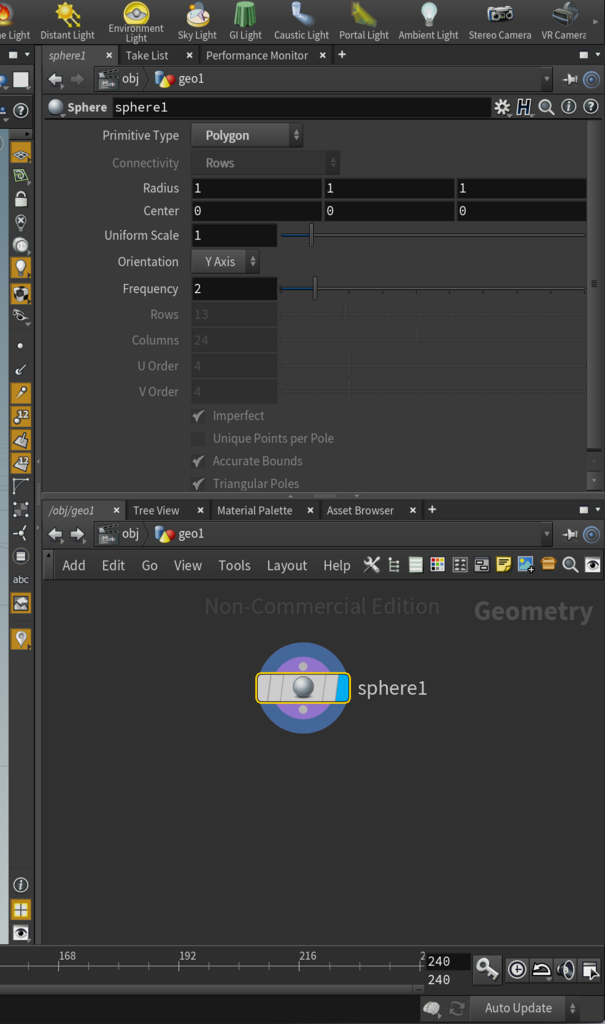
Task: Expand the parameter pane path history dropdown
Action: click(x=546, y=79)
